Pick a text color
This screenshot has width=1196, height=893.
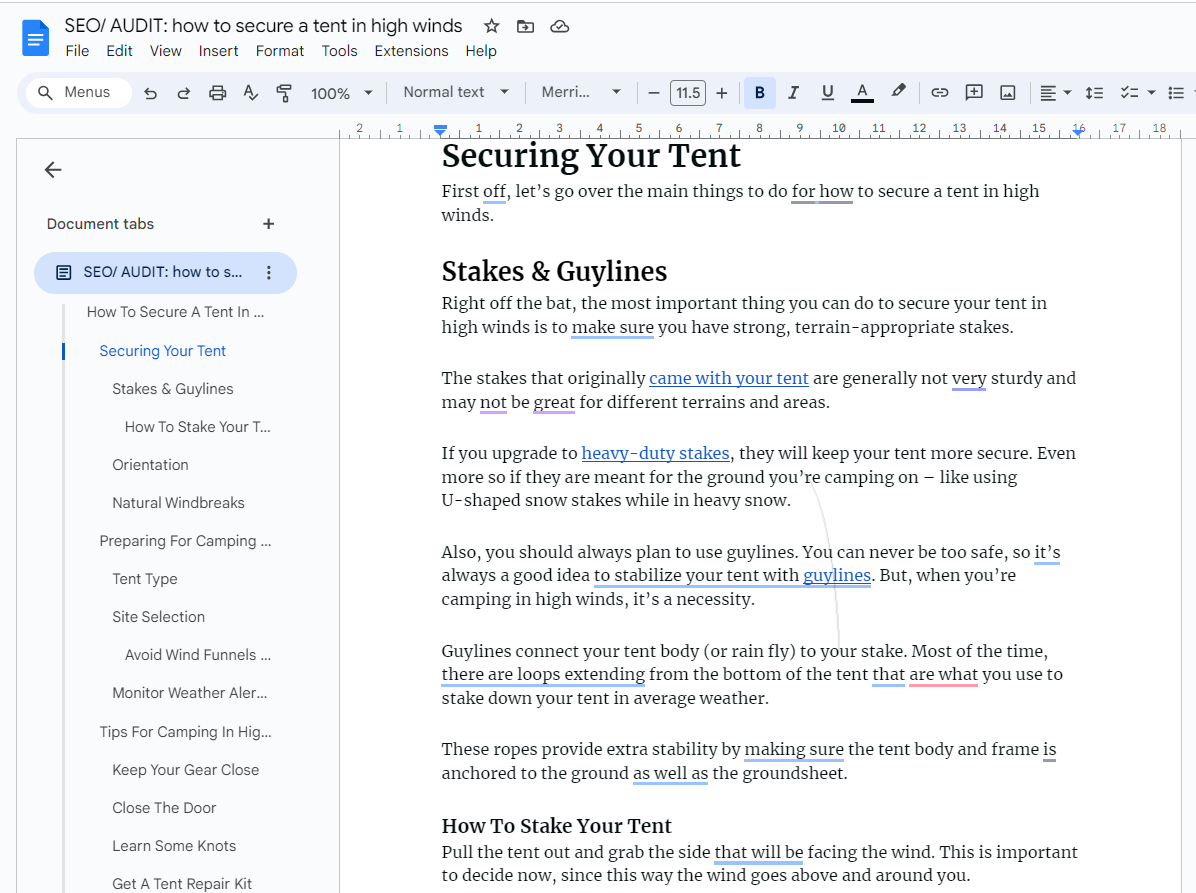click(x=862, y=93)
